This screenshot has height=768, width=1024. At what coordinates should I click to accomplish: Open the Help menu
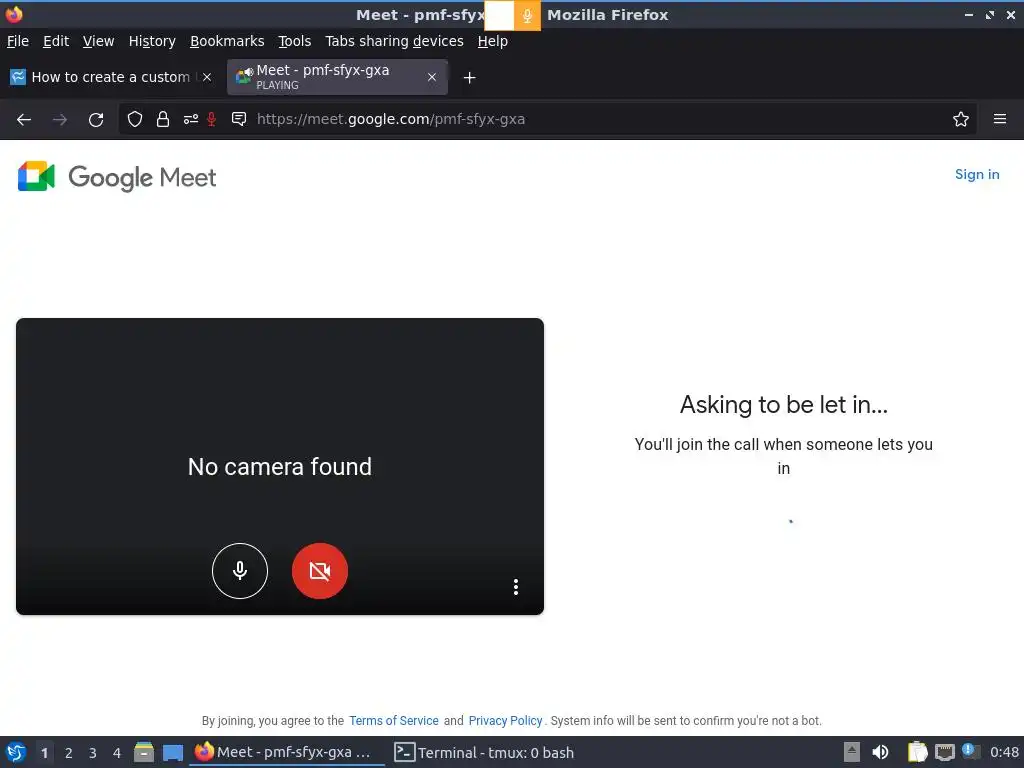(492, 41)
